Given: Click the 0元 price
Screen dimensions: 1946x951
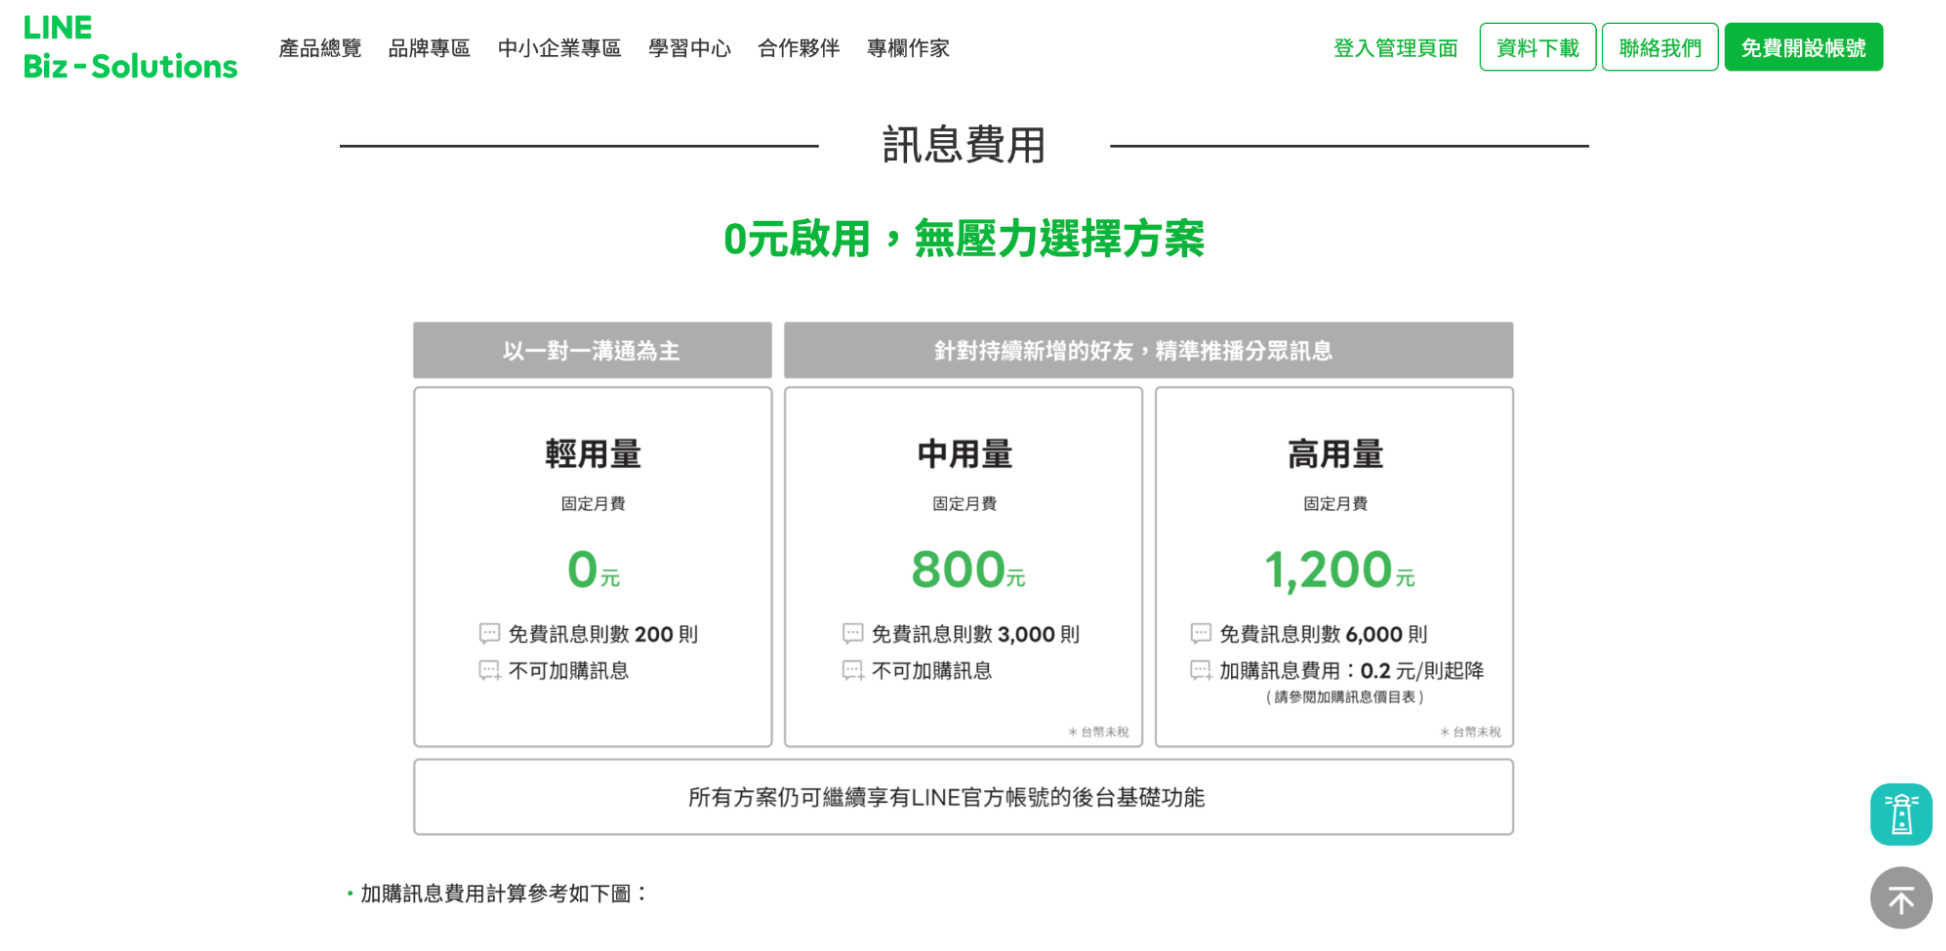Looking at the screenshot, I should pyautogui.click(x=593, y=570).
